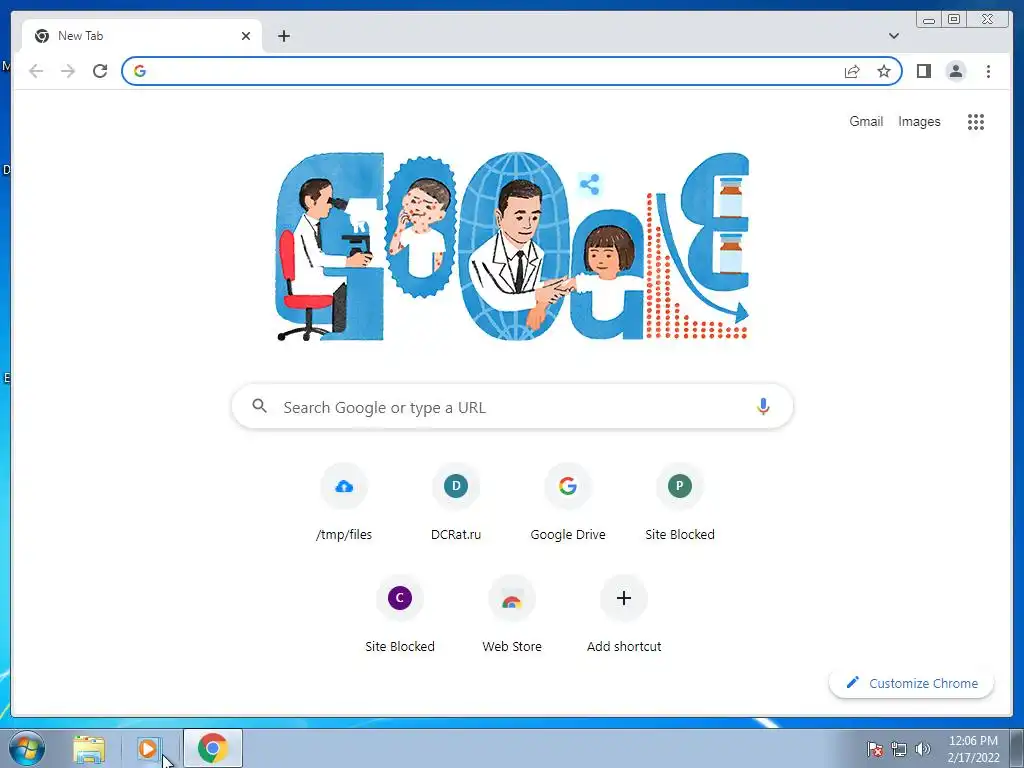Go forward with the Forward arrow
Viewport: 1024px width, 768px height.
coord(68,71)
